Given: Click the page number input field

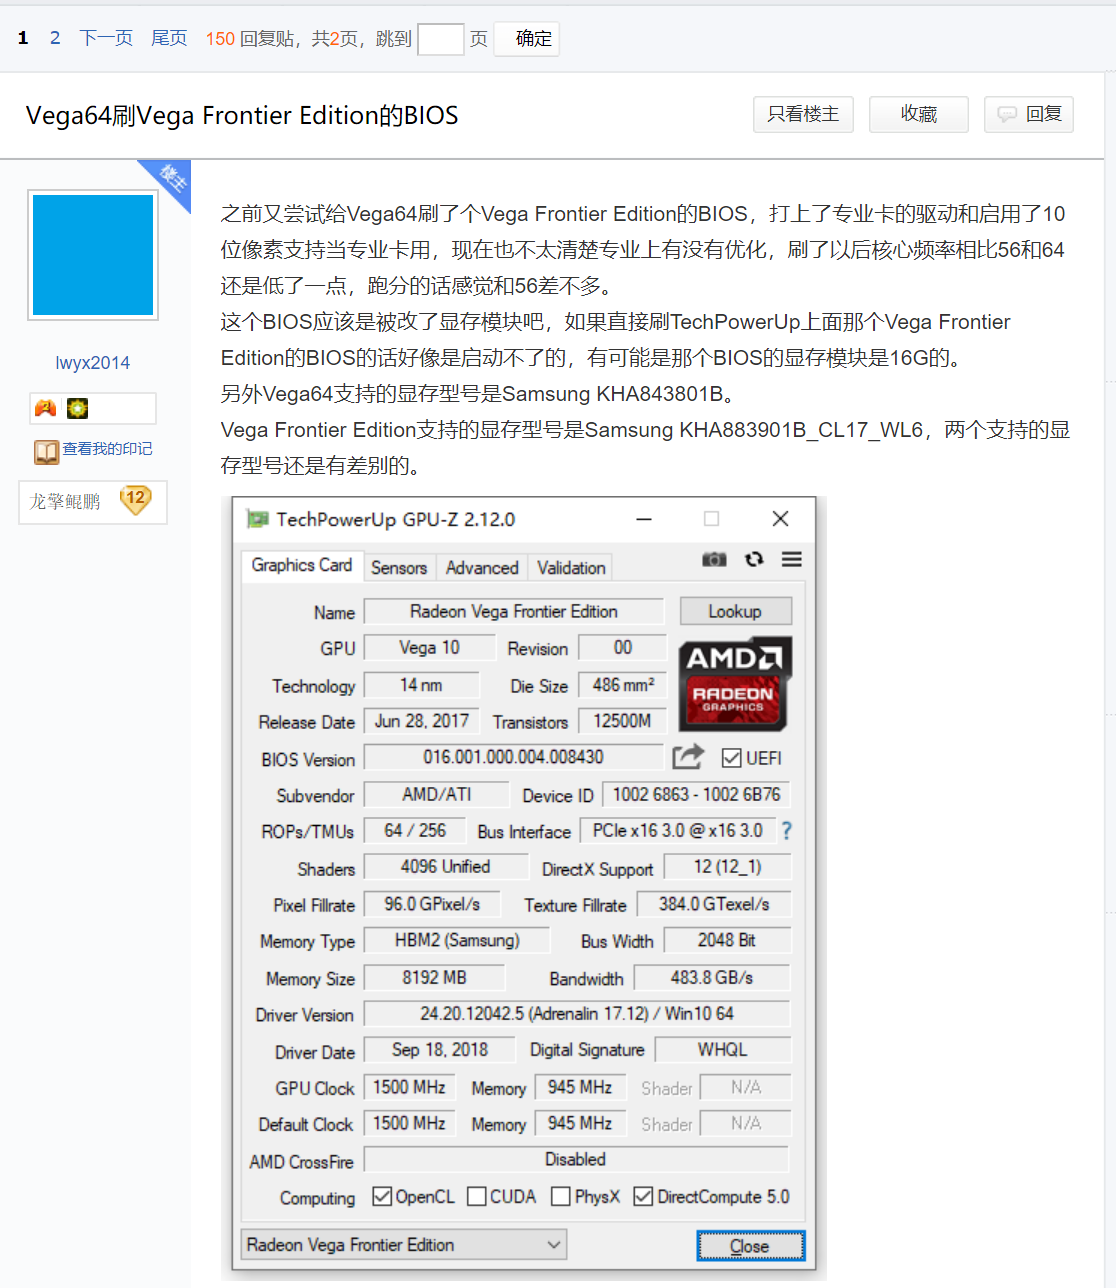Looking at the screenshot, I should (x=440, y=39).
